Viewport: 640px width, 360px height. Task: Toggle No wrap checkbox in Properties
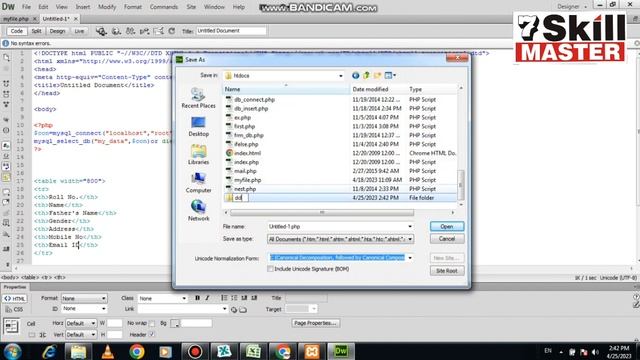152,323
